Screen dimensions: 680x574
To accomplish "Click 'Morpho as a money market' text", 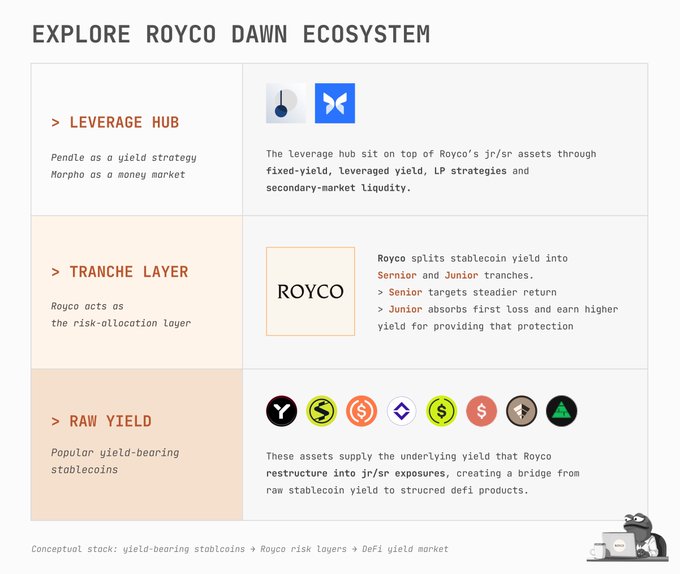I will coord(118,174).
